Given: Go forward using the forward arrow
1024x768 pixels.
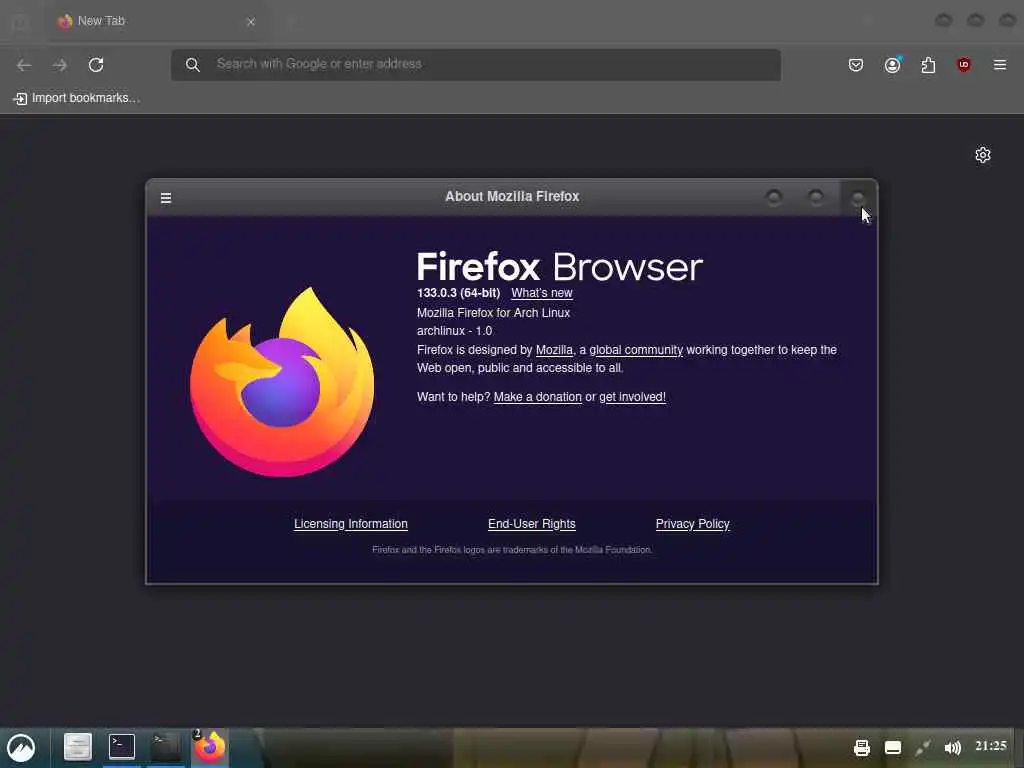Looking at the screenshot, I should [59, 65].
